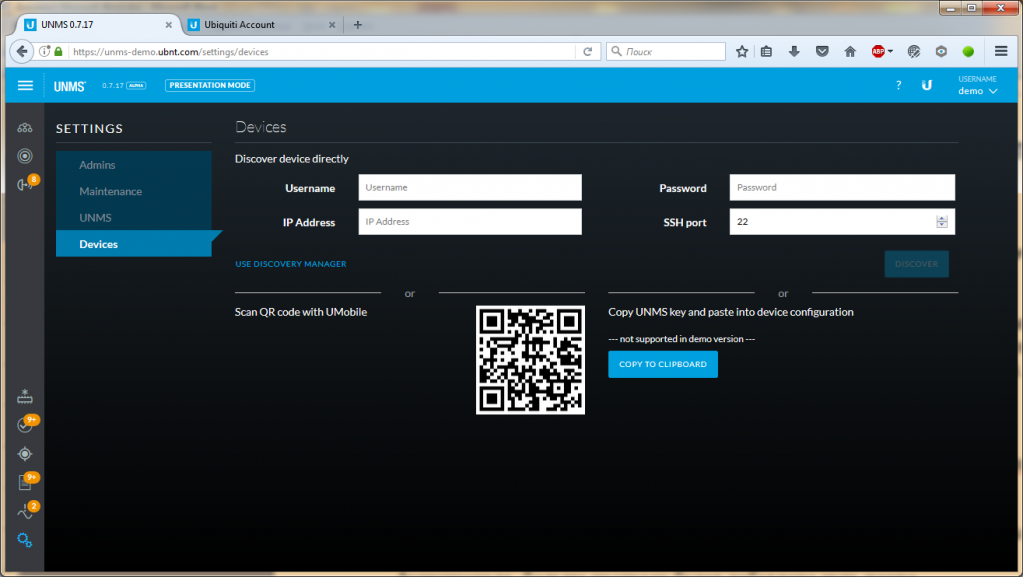The height and width of the screenshot is (577, 1023).
Task: Expand the demo username dropdown
Action: click(977, 91)
